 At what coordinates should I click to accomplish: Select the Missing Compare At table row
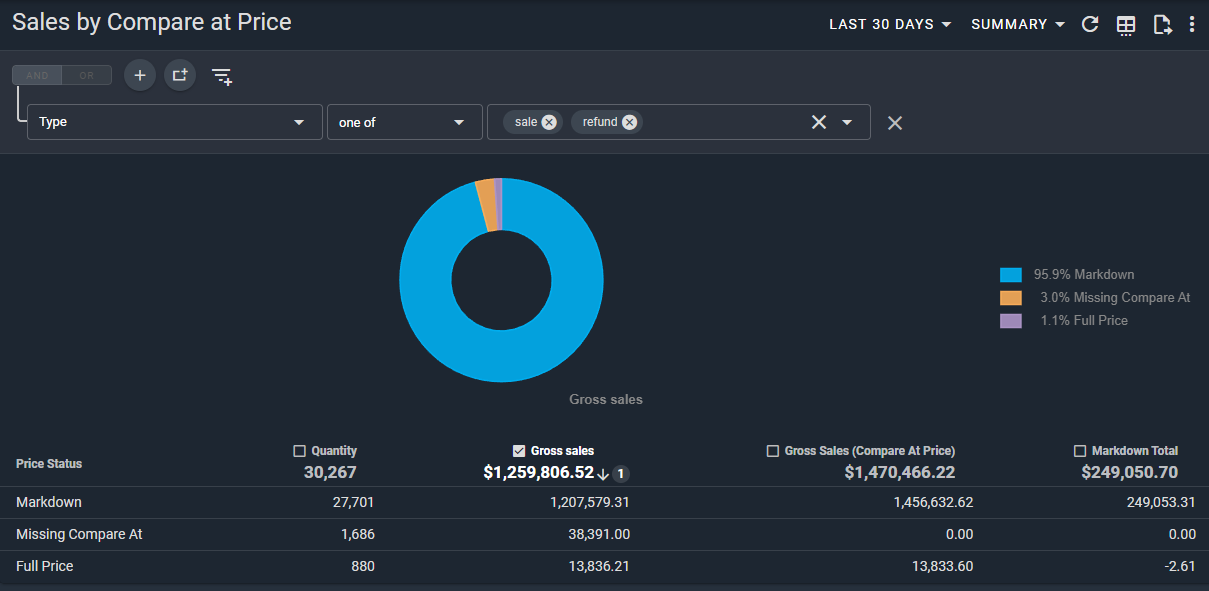(80, 534)
